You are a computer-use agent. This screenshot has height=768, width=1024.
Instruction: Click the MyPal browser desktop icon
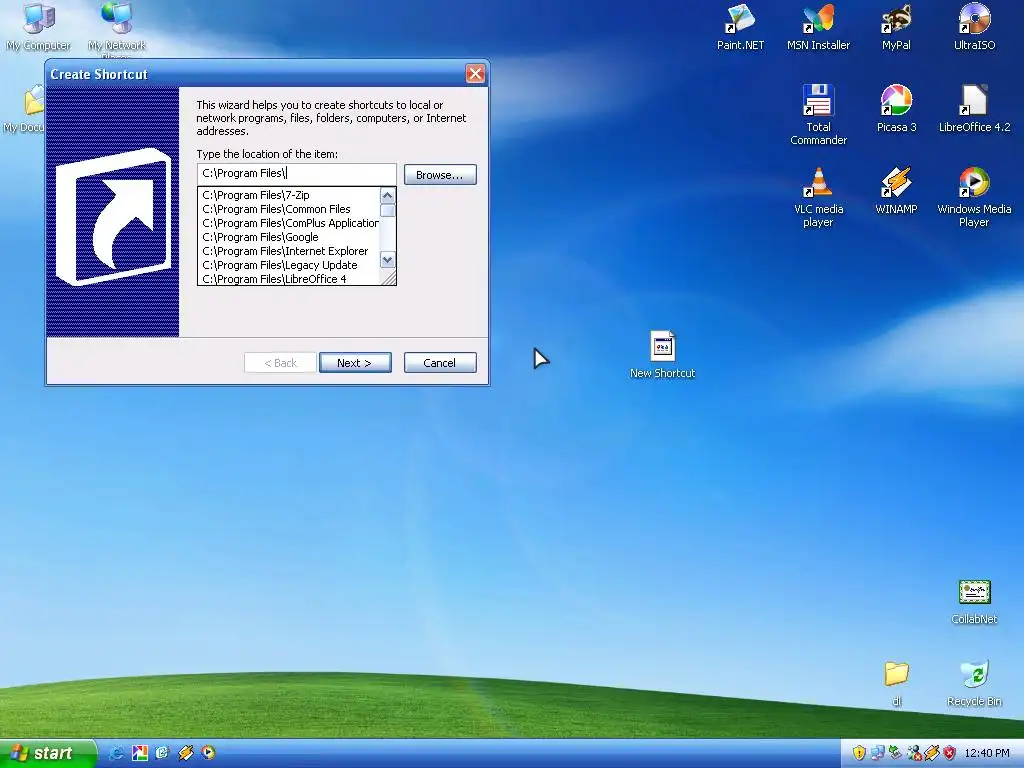click(x=896, y=27)
